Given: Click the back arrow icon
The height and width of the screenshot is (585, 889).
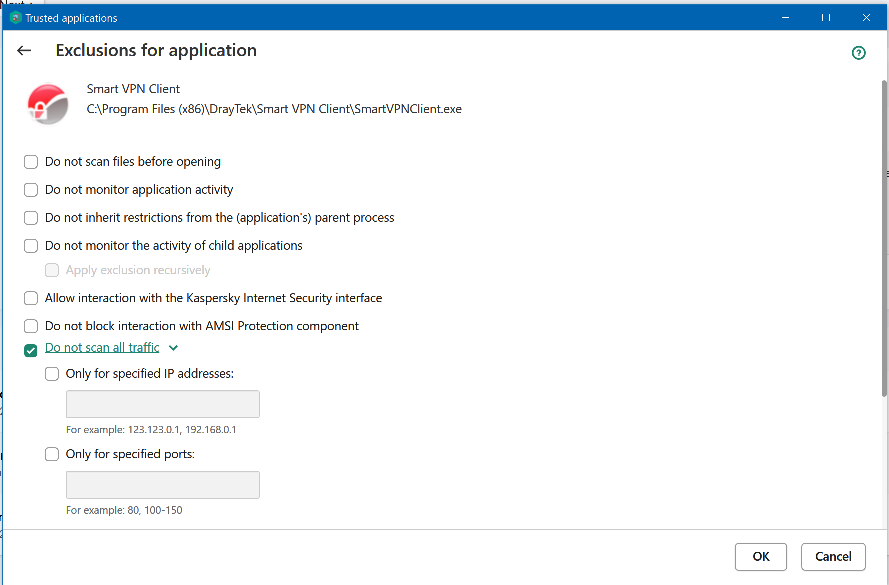Looking at the screenshot, I should point(24,51).
